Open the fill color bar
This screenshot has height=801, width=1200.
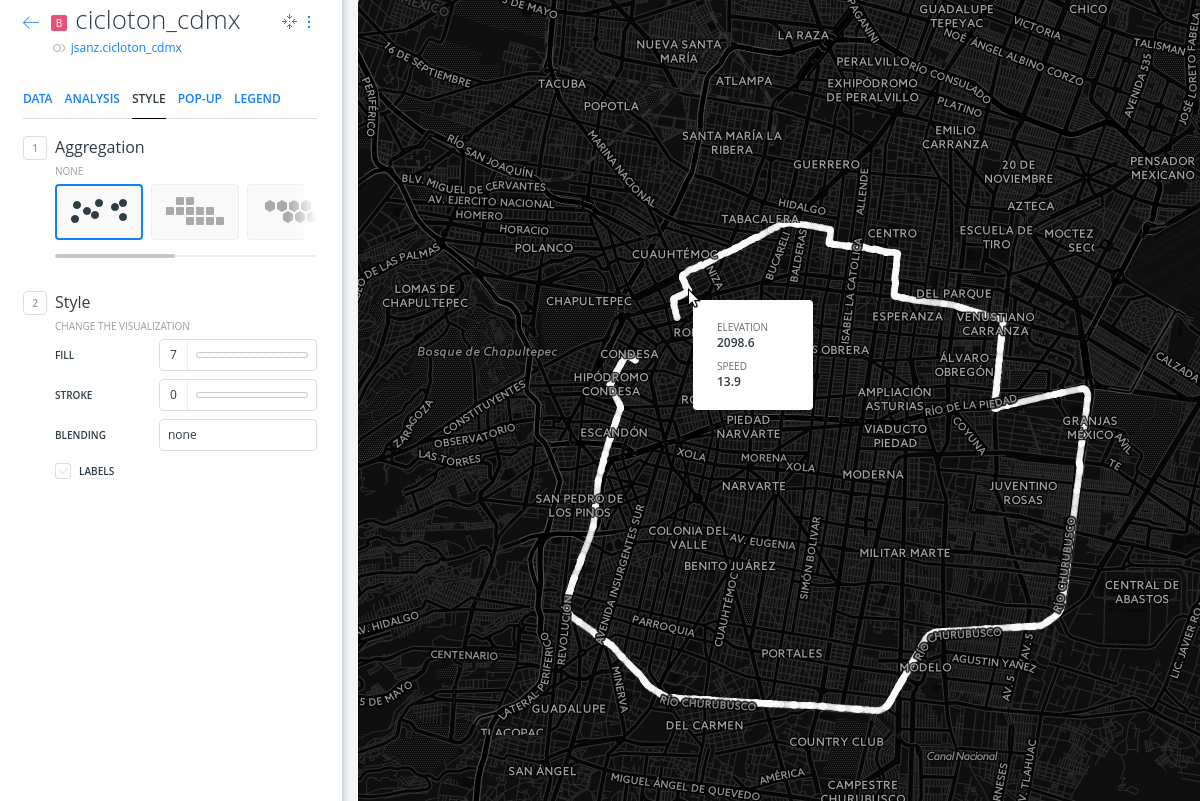pos(252,355)
